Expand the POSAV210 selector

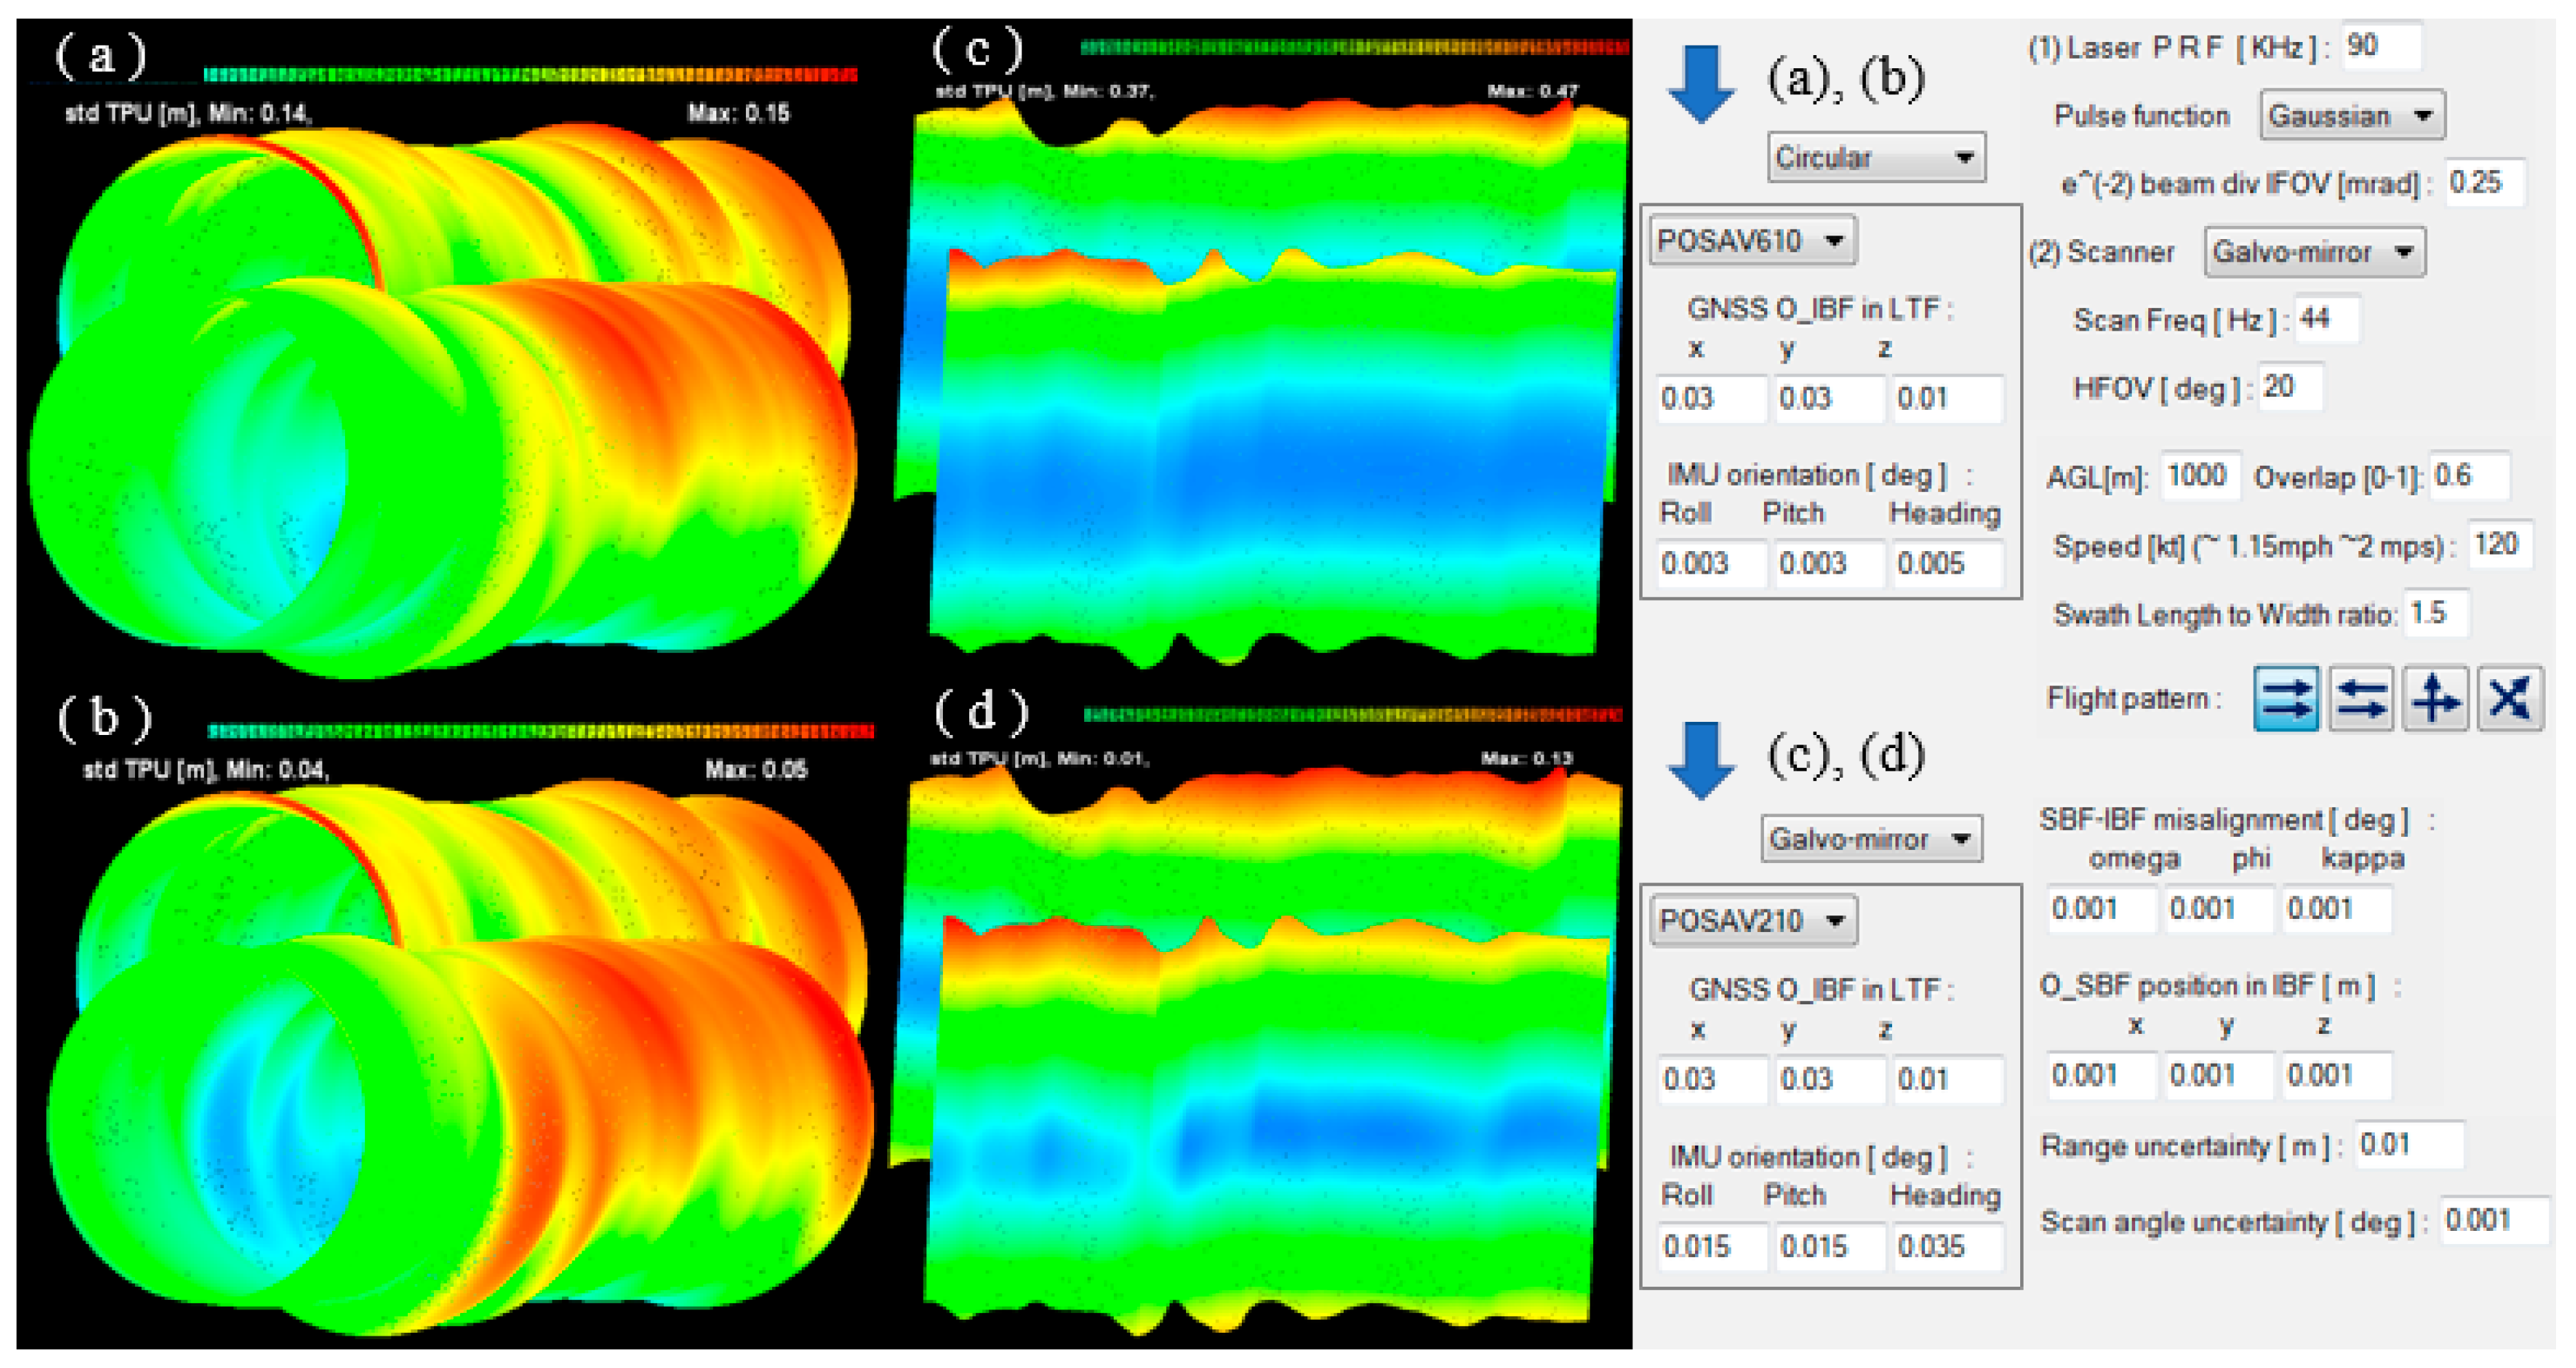1753,921
